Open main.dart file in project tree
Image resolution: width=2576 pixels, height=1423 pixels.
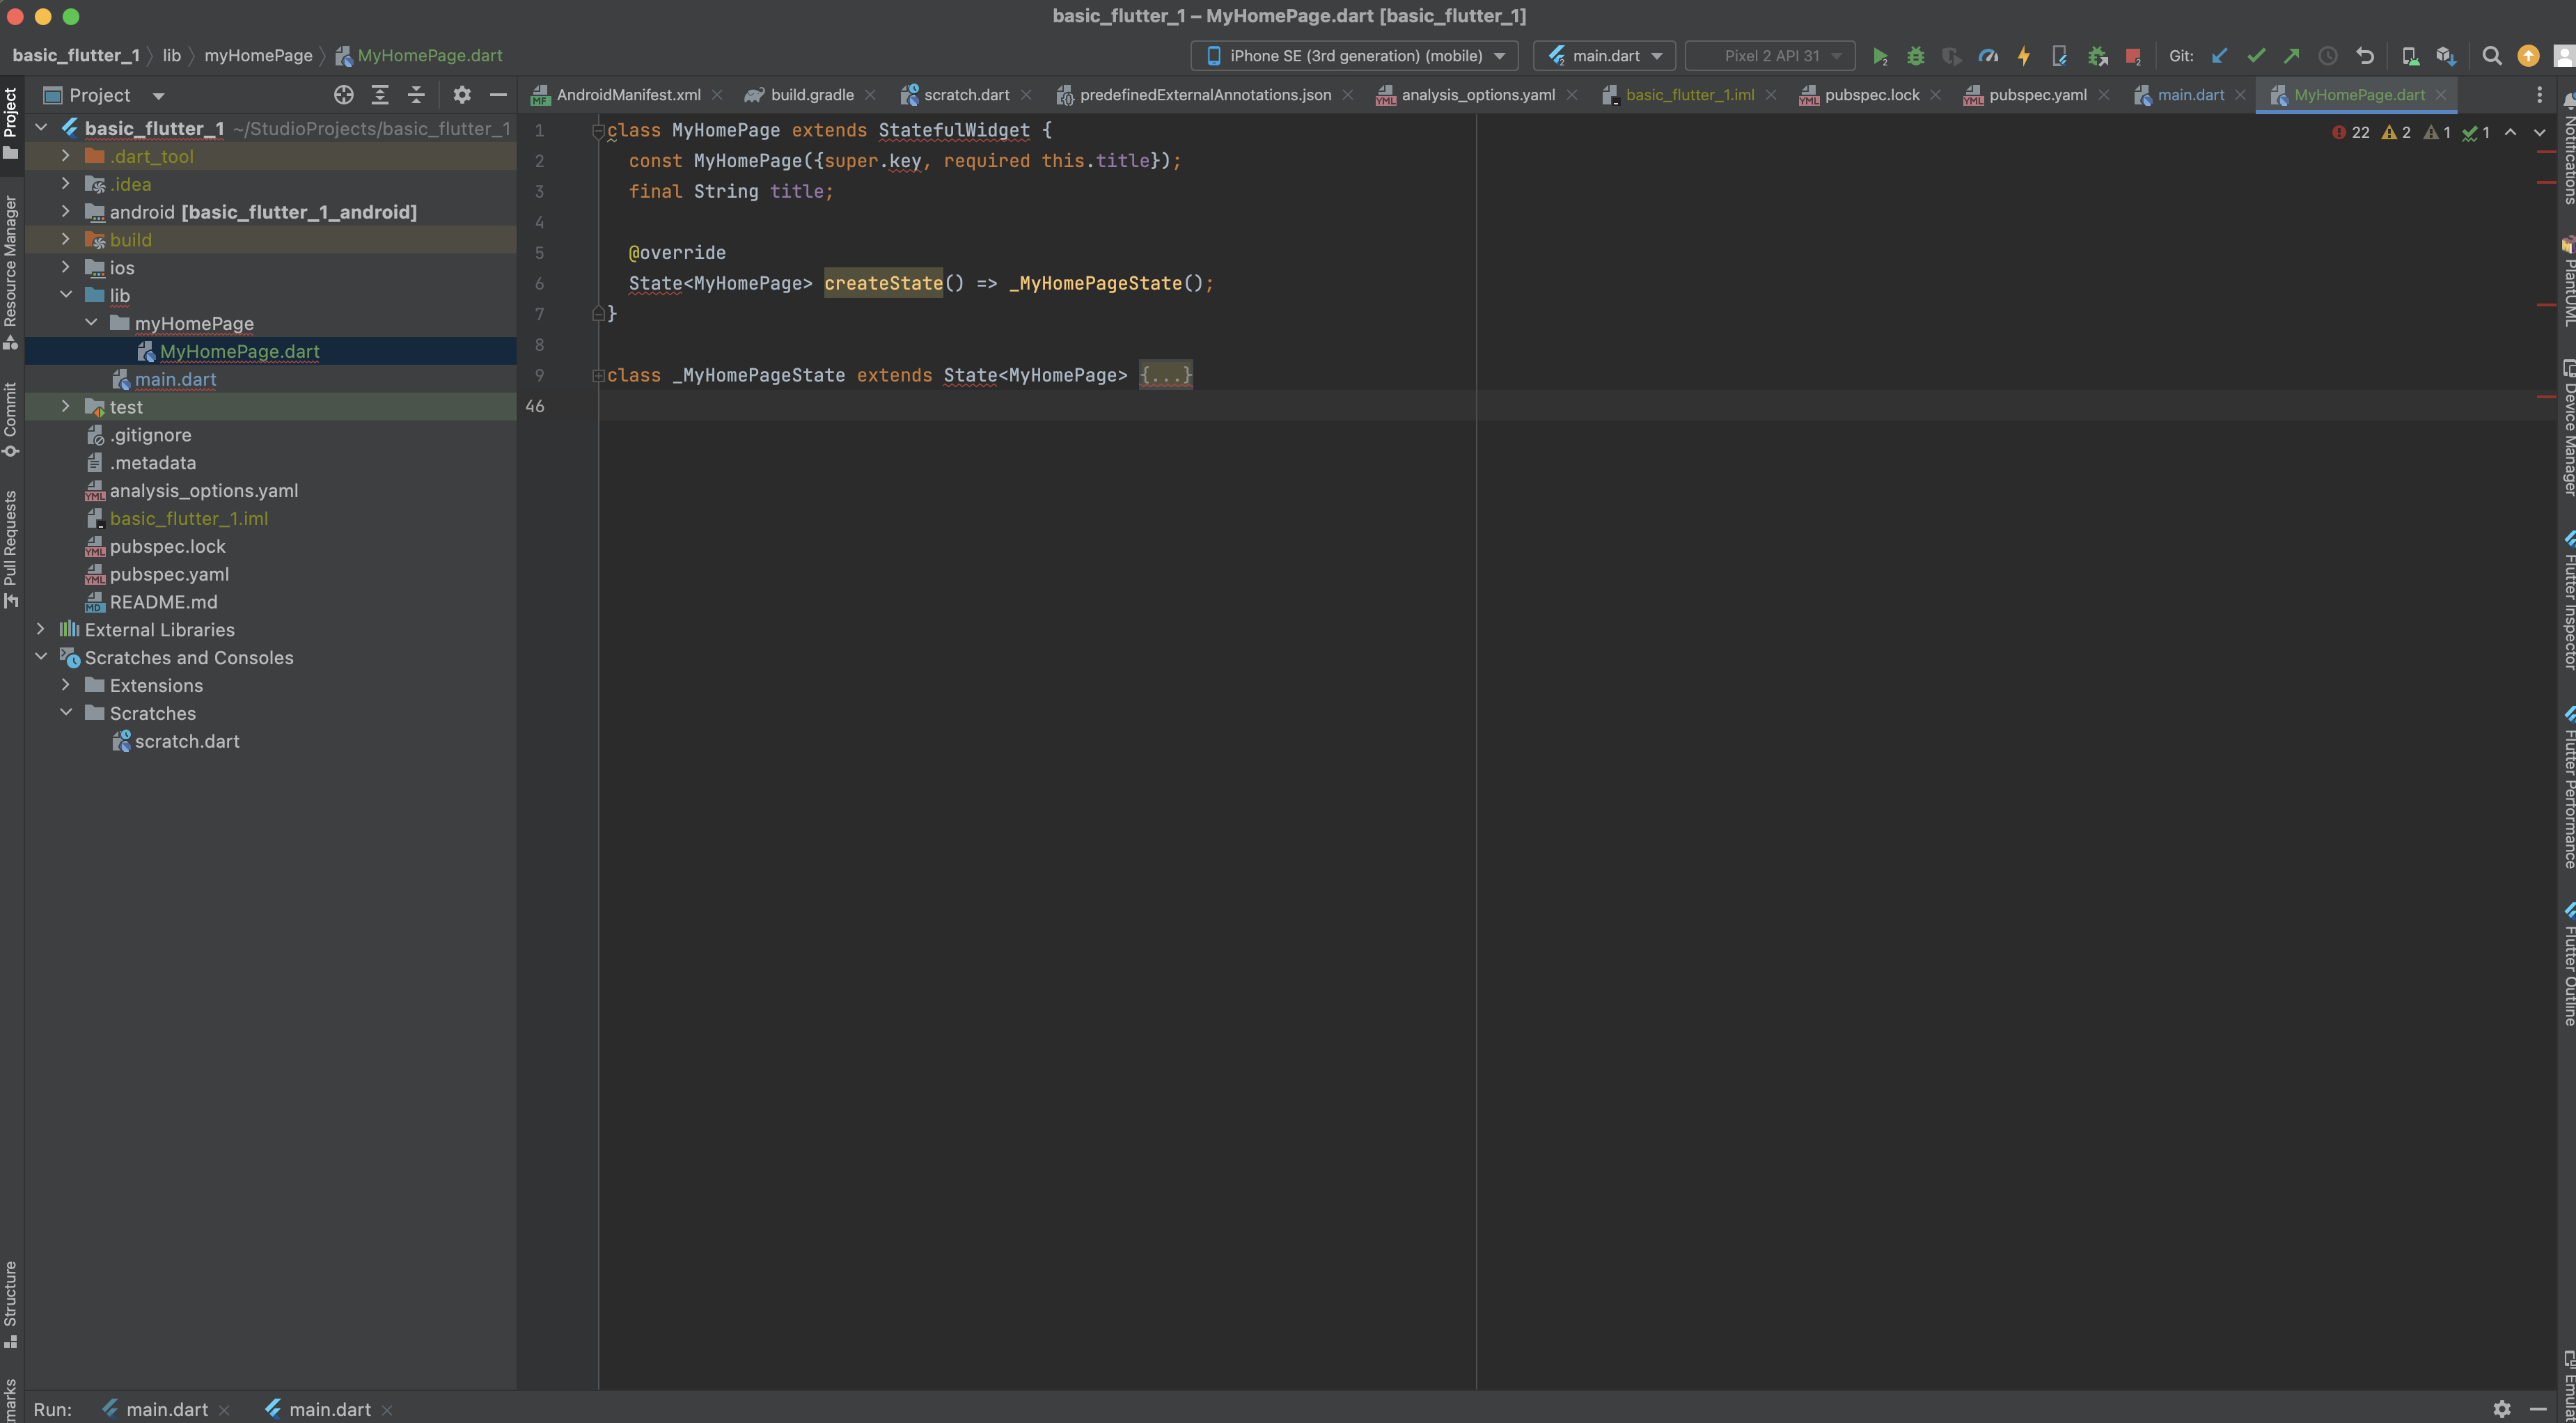click(175, 379)
